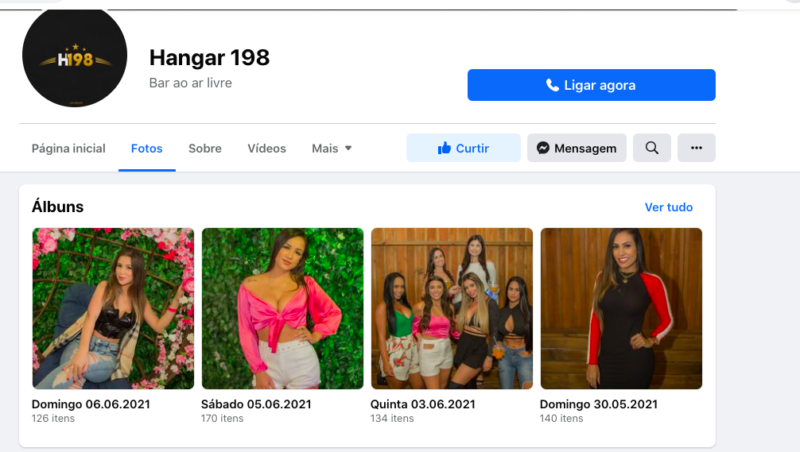Click the 170 itens count text
Screen dimensions: 800x452
point(222,418)
